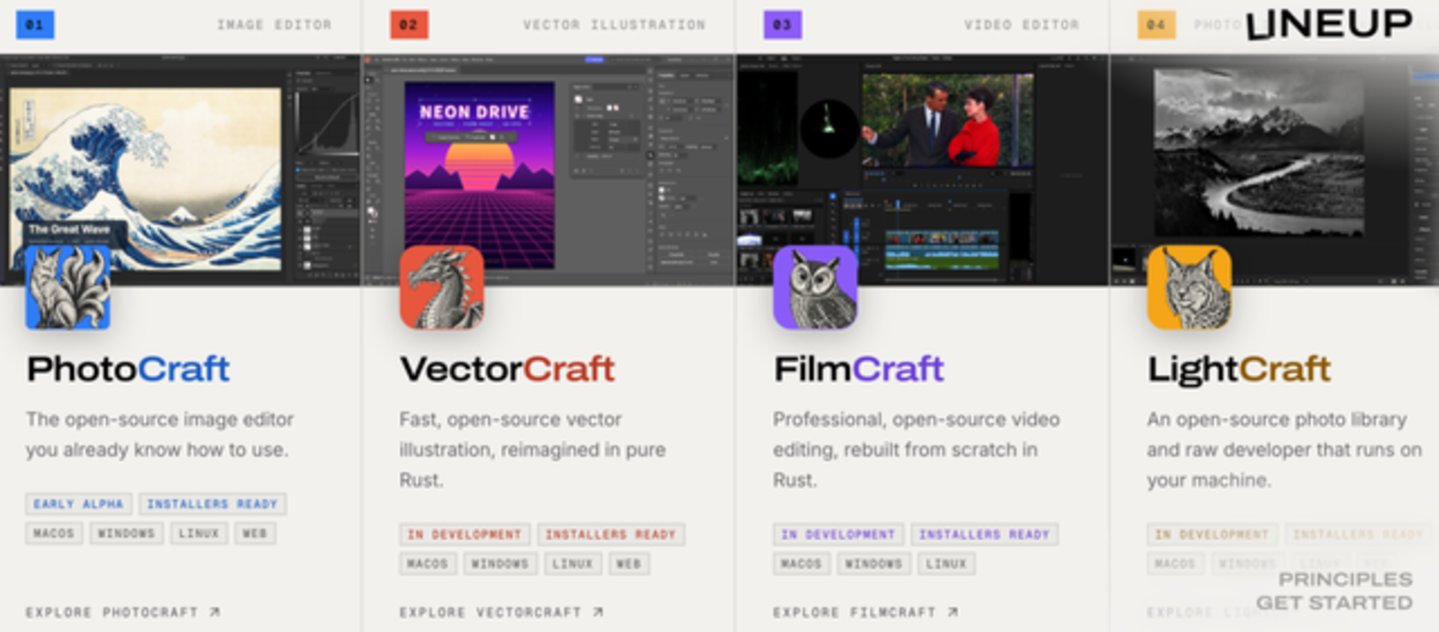1439x632 pixels.
Task: Click the red 02 number badge
Action: tap(409, 25)
